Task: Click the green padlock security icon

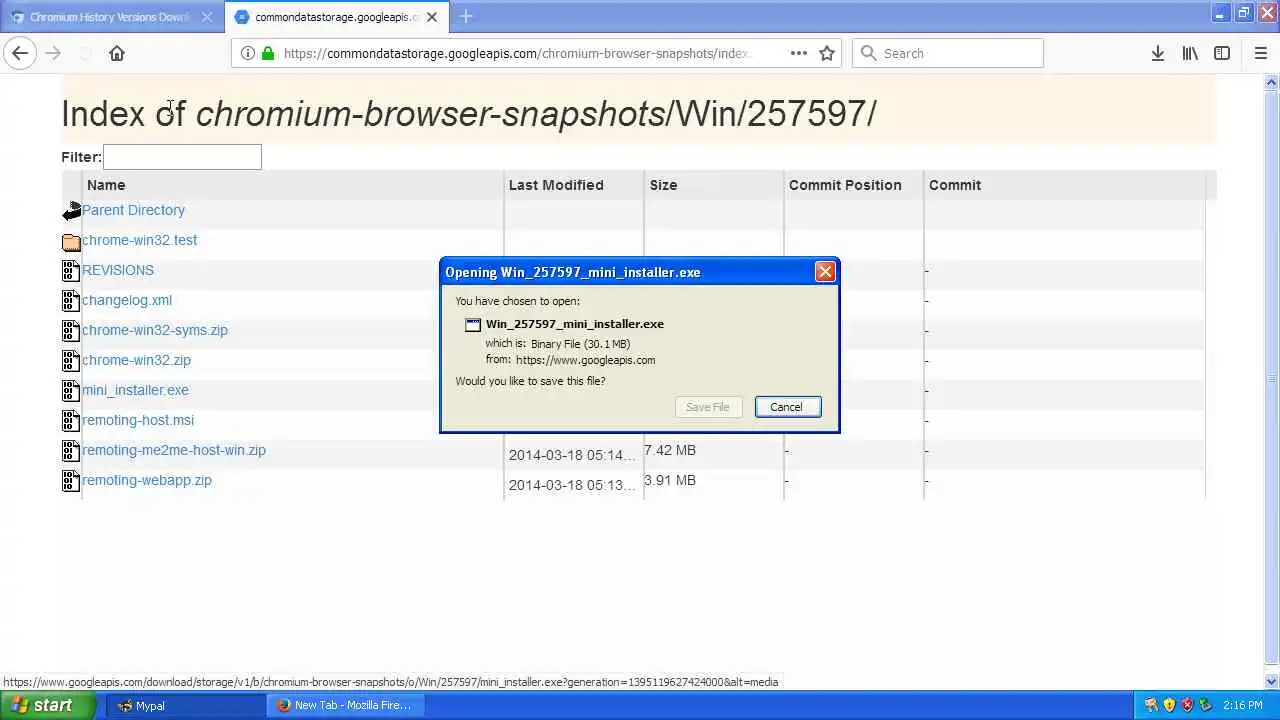Action: click(x=267, y=53)
